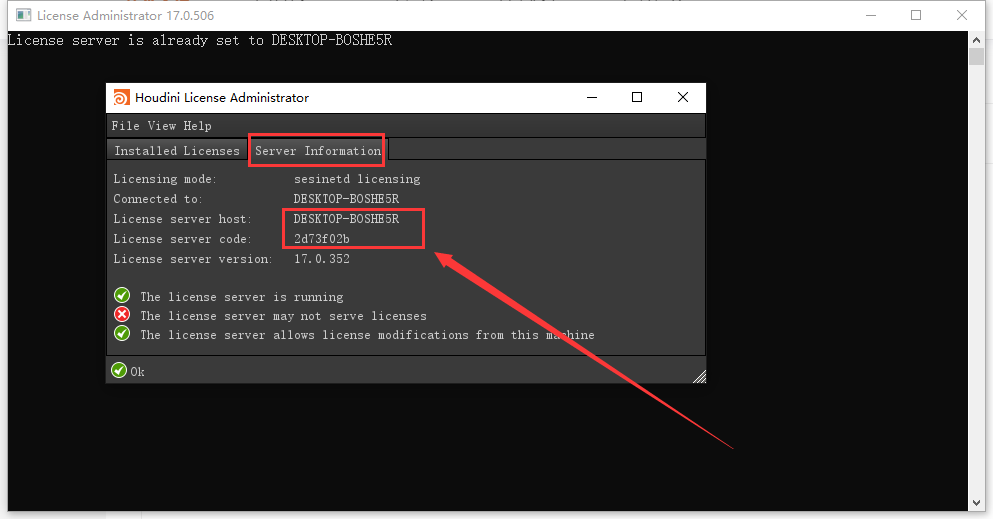Click 'Houdini License Administrator' title text

coord(222,97)
